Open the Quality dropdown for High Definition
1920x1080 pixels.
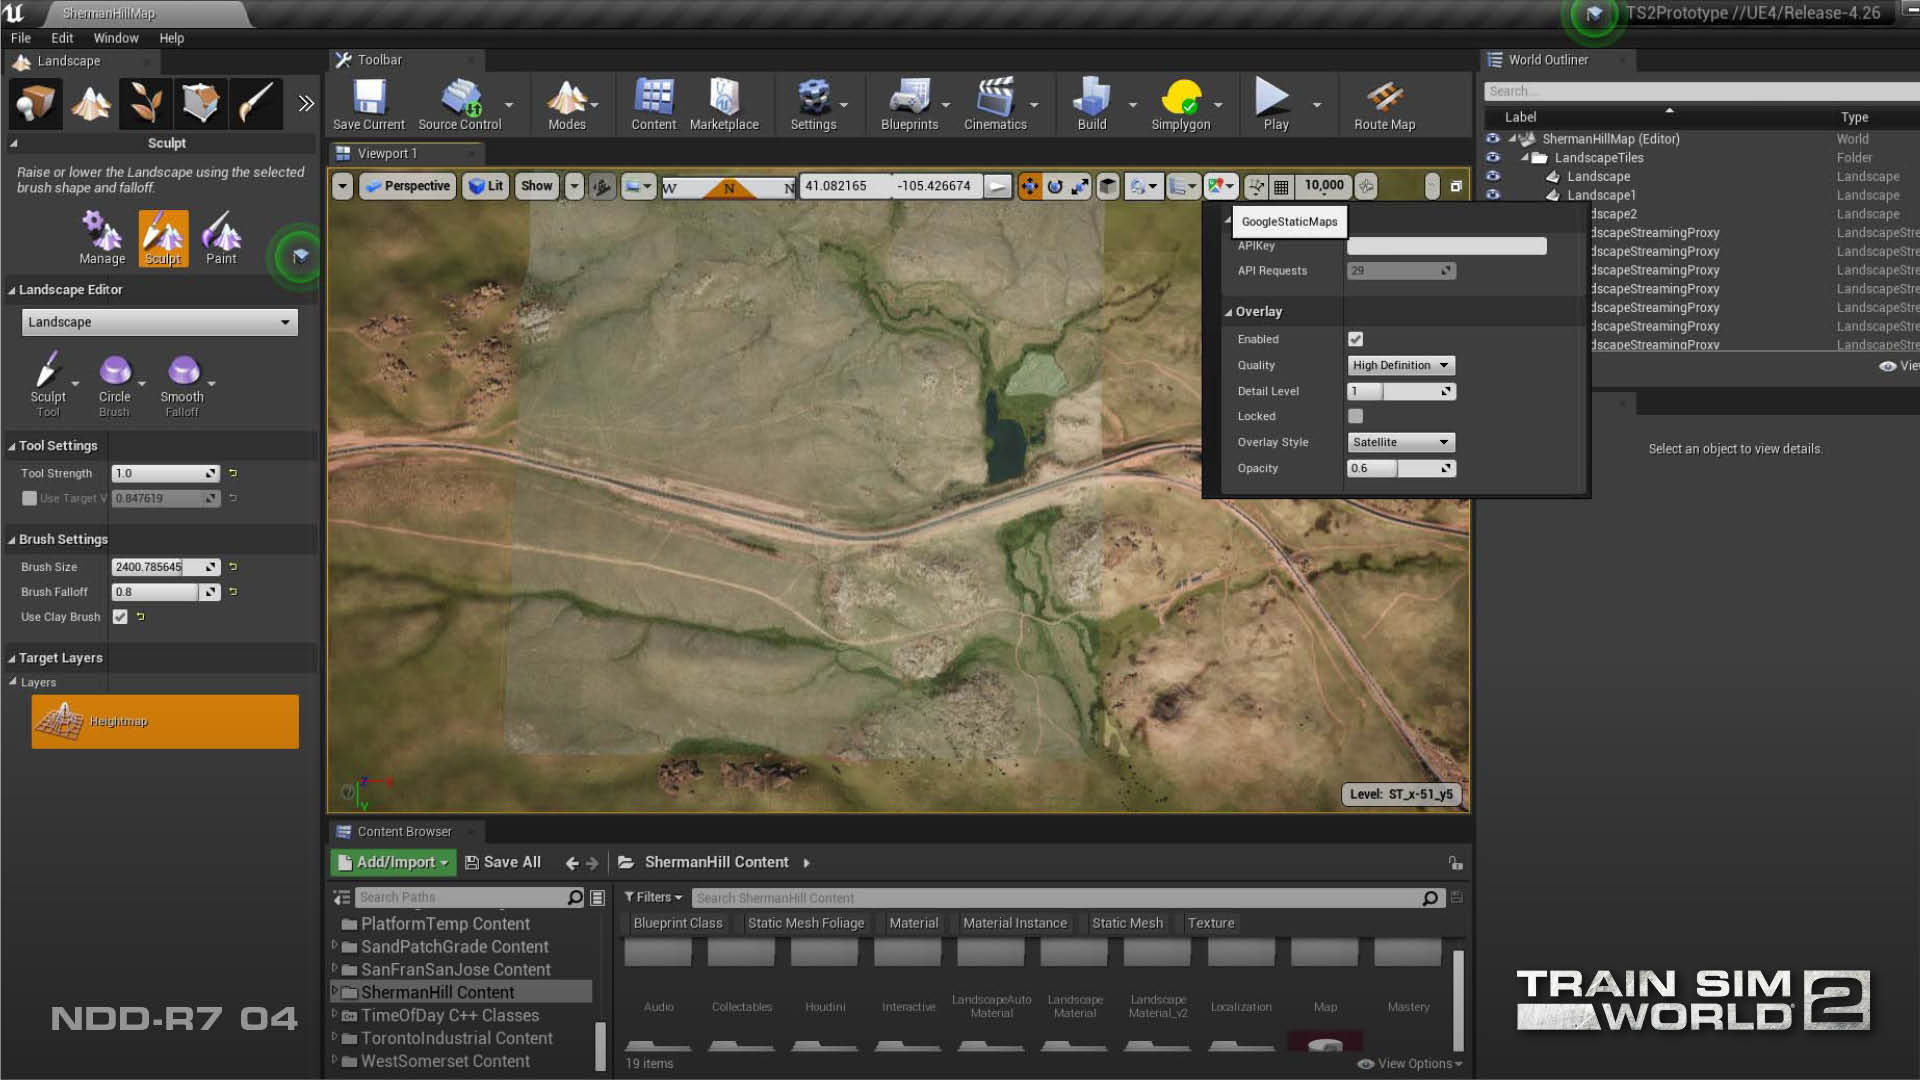[1400, 365]
